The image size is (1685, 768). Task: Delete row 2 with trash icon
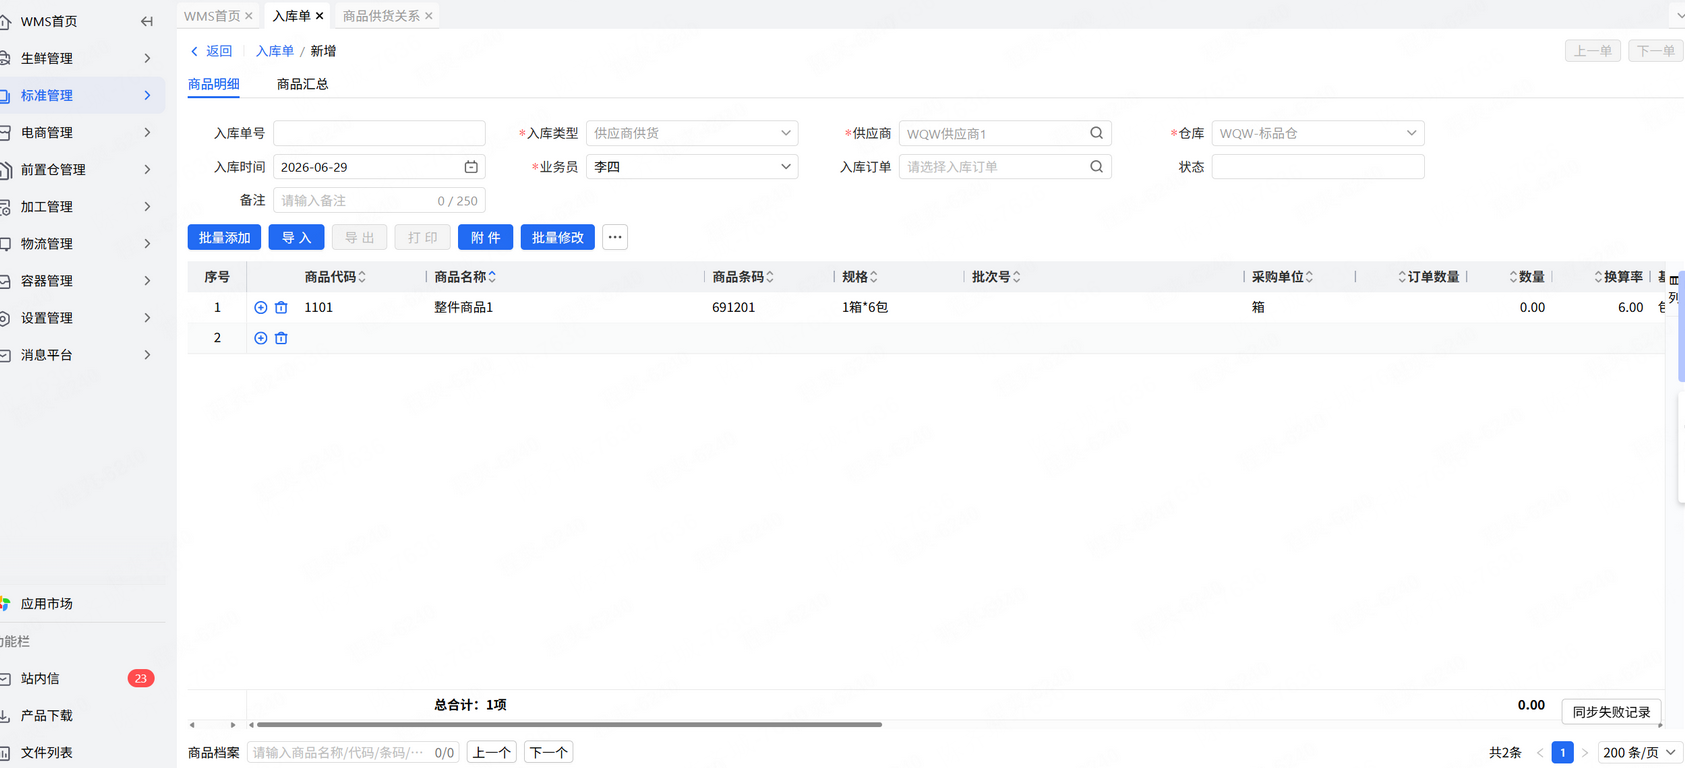pos(281,339)
